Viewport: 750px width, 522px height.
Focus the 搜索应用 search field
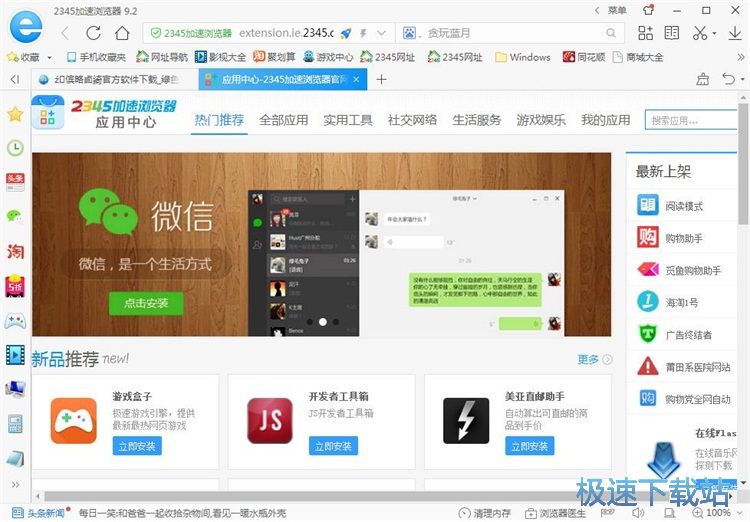[x=691, y=120]
